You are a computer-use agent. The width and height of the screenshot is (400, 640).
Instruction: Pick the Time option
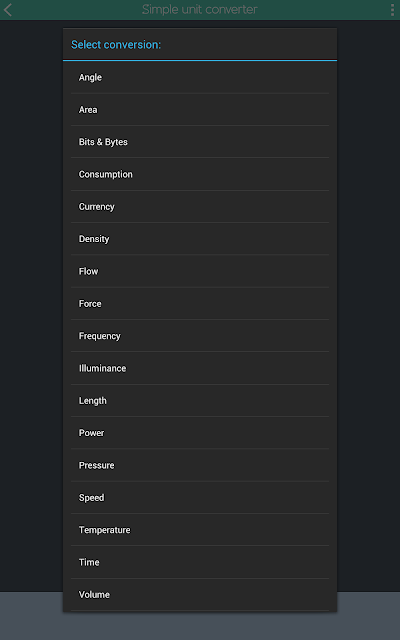click(200, 562)
